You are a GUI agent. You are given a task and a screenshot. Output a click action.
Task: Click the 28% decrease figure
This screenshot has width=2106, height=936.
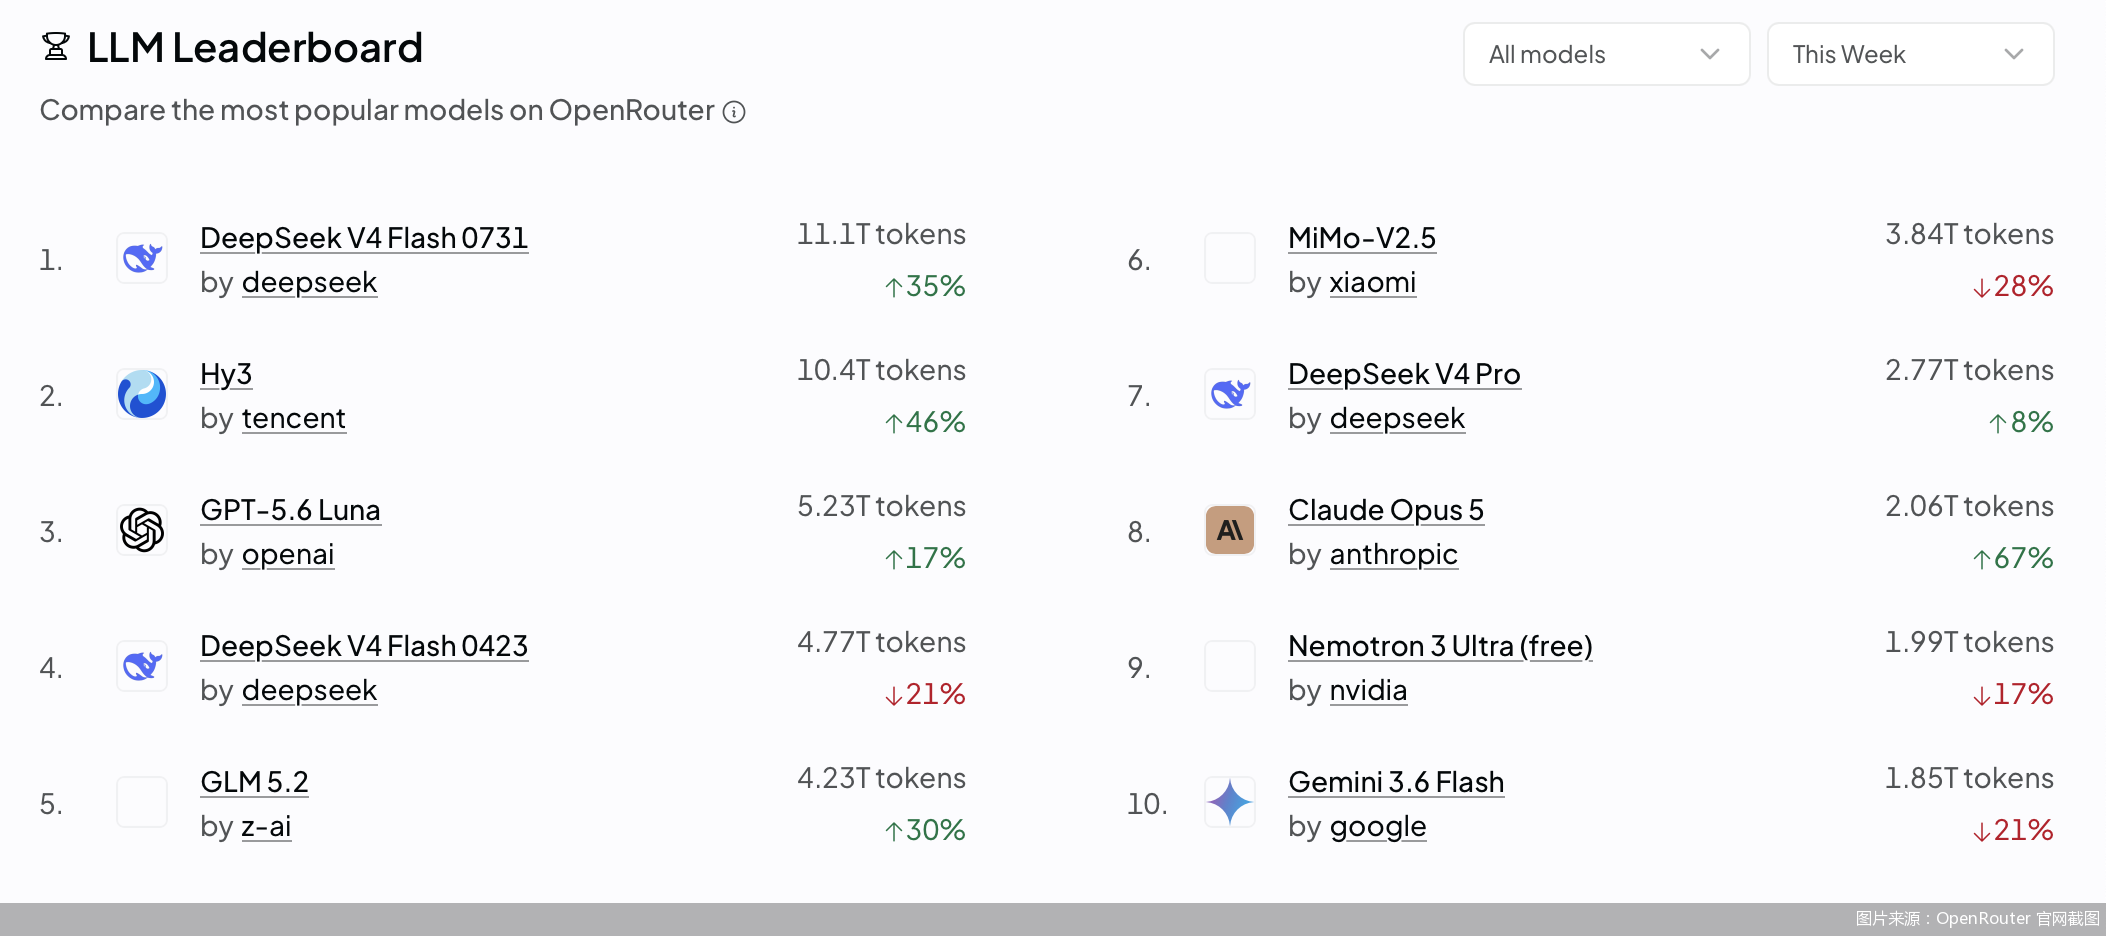click(x=2013, y=286)
